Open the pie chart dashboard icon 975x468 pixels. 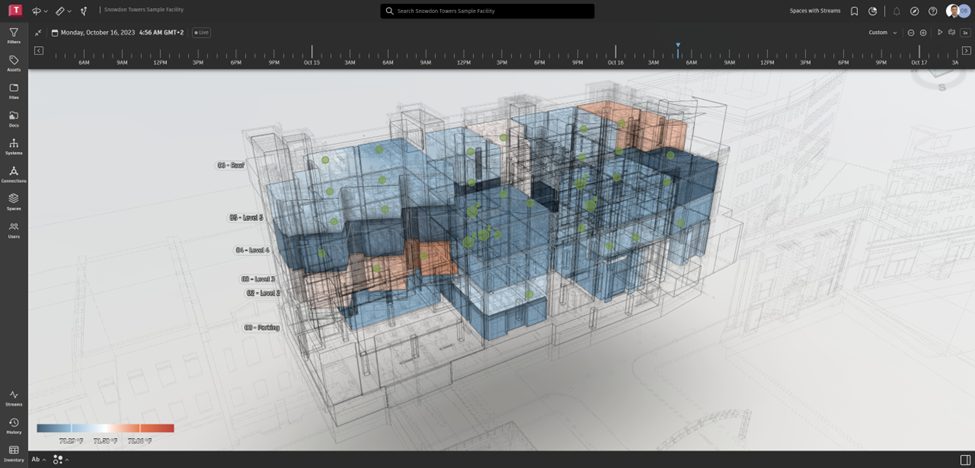point(872,11)
